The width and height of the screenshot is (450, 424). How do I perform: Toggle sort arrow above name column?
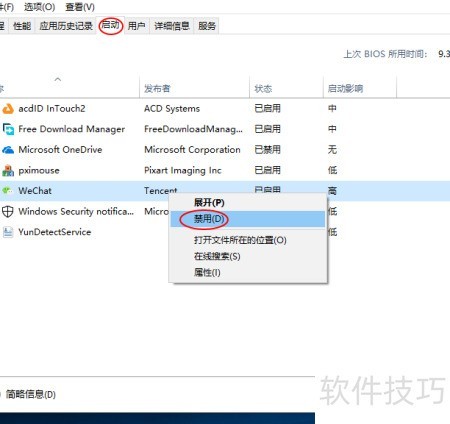(58, 79)
